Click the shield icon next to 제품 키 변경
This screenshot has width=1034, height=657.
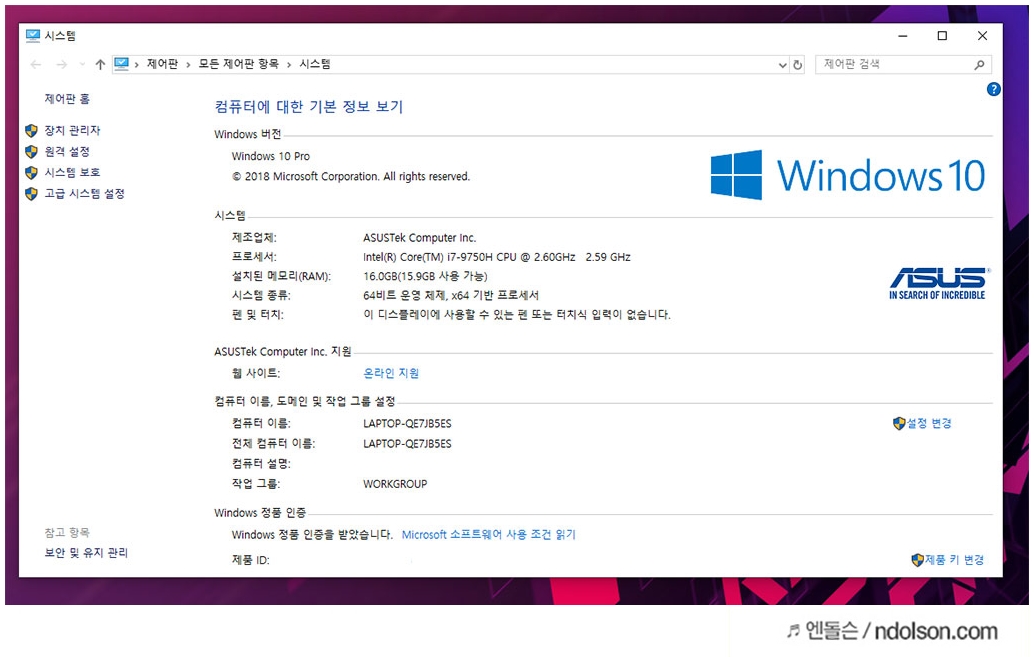click(917, 560)
